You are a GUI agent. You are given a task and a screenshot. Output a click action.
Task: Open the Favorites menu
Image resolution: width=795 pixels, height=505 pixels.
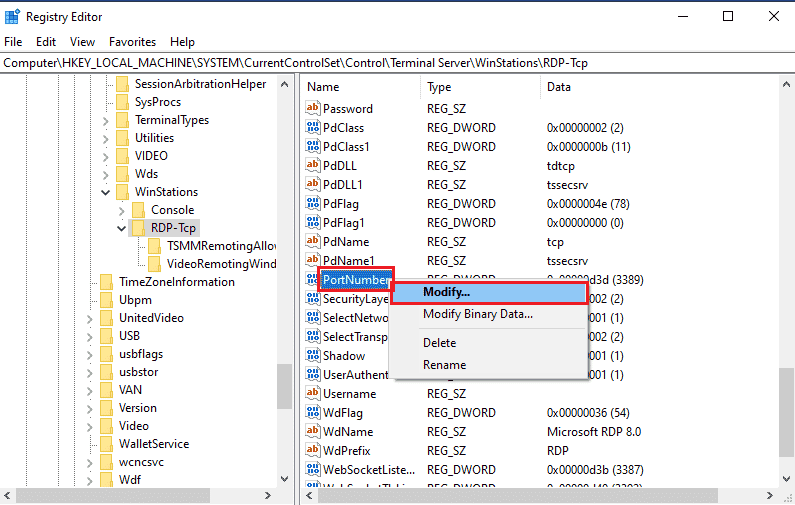coord(132,42)
